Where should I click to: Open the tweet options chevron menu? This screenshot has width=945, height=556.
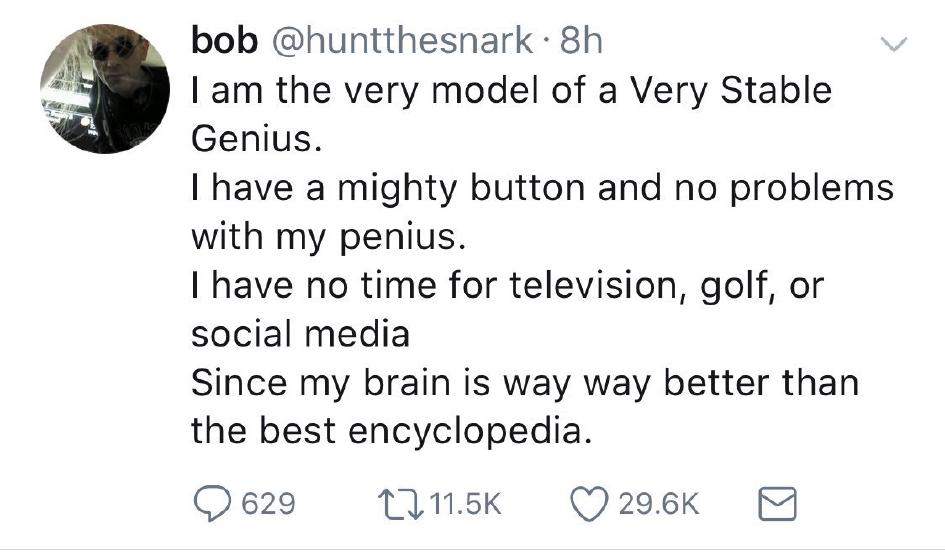click(895, 44)
